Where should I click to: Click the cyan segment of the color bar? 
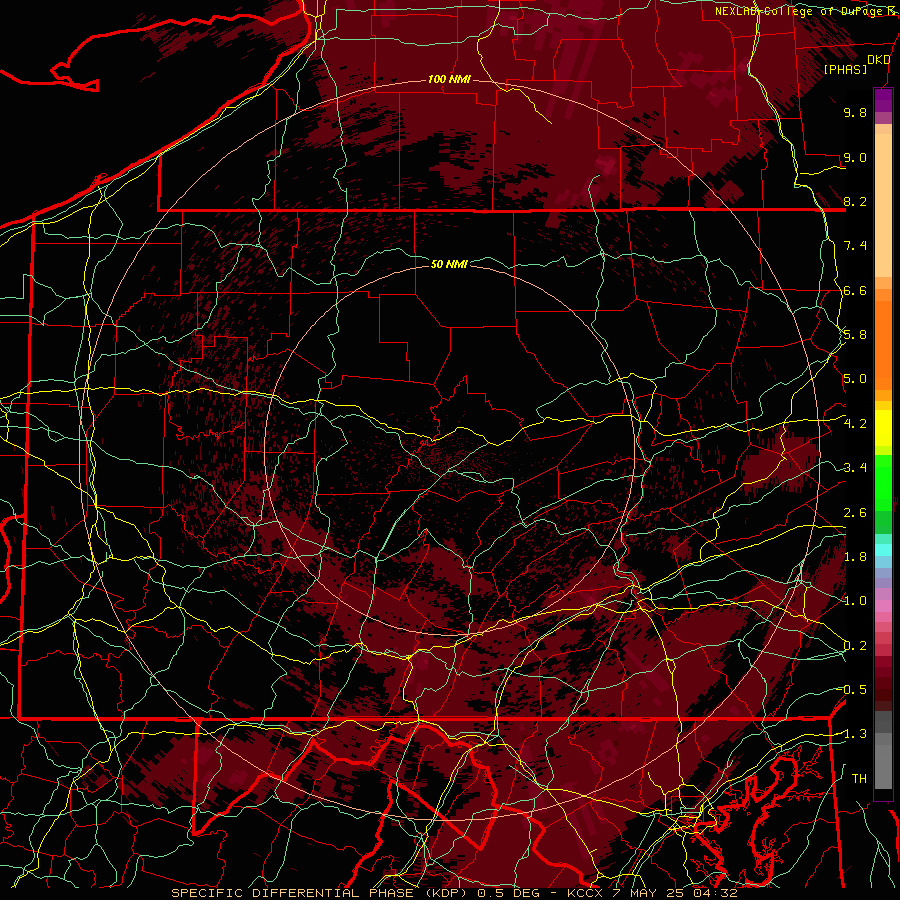pos(883,550)
